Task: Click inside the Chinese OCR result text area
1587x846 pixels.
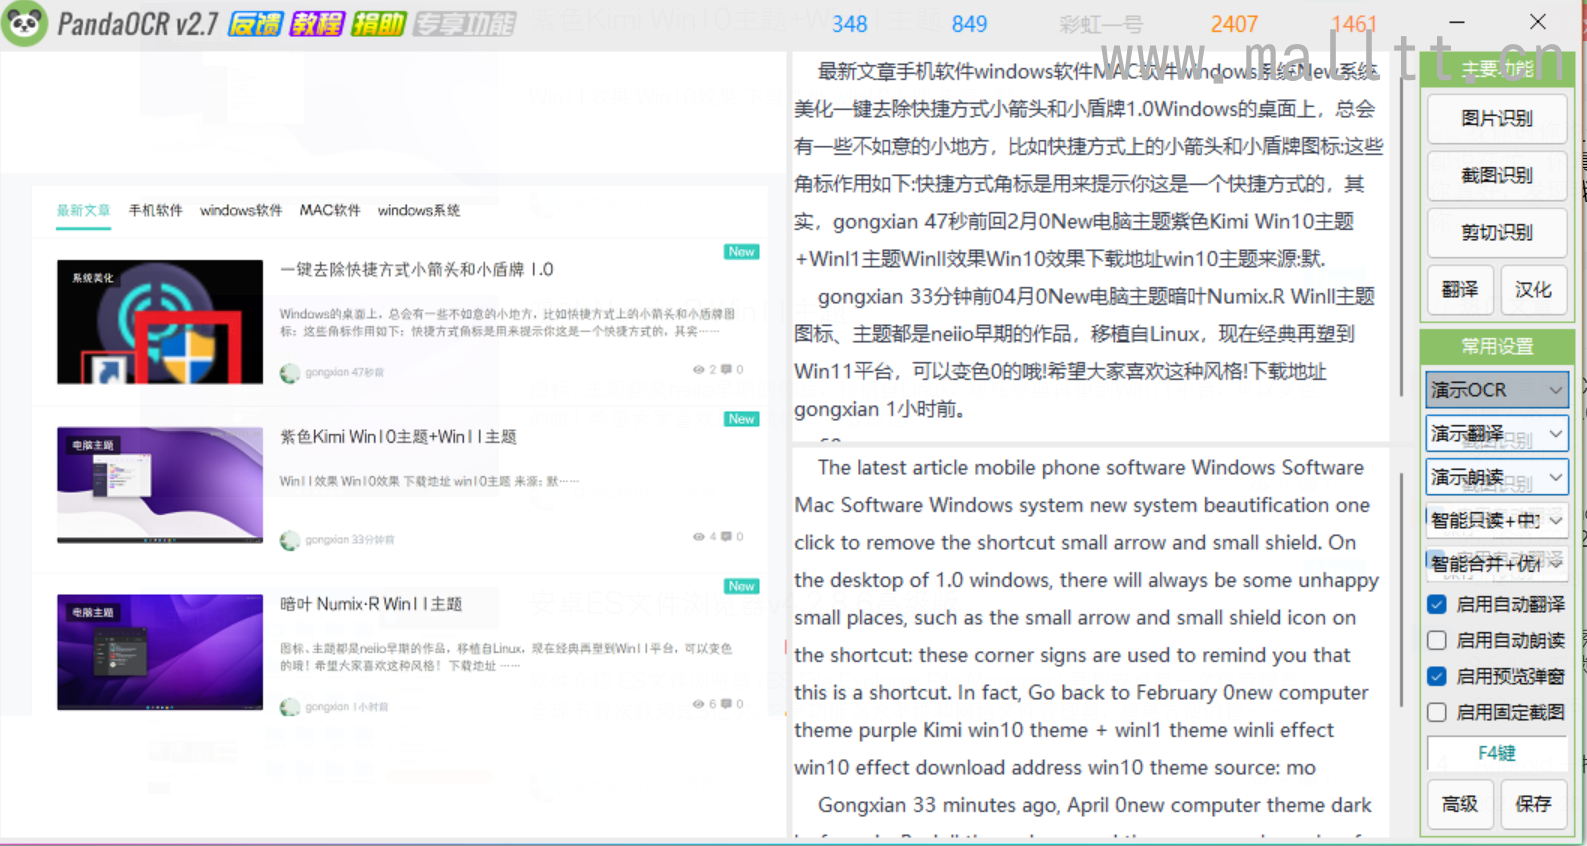Action: coord(1090,245)
